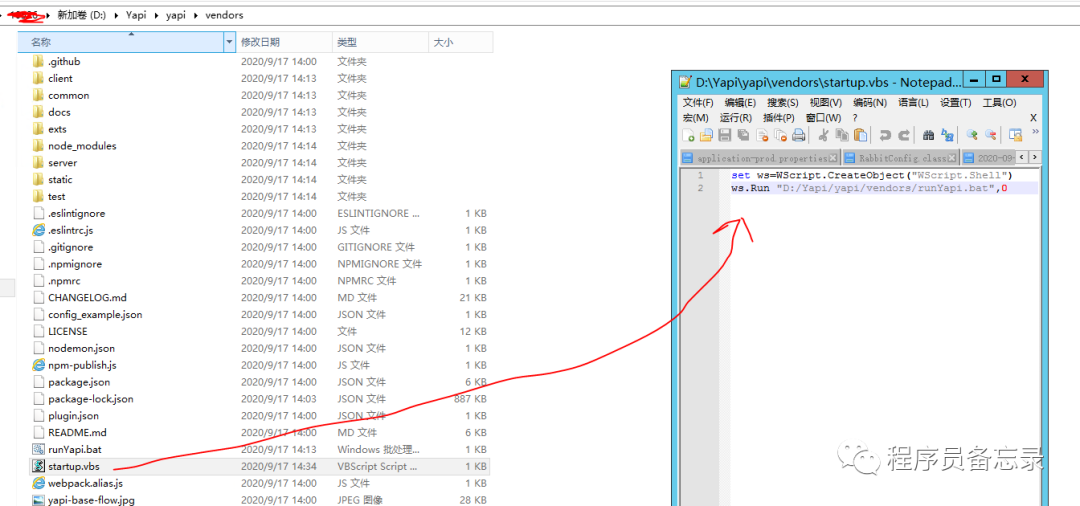Open the 工具(O) menu
Screen dimensions: 1080x506
coord(999,103)
